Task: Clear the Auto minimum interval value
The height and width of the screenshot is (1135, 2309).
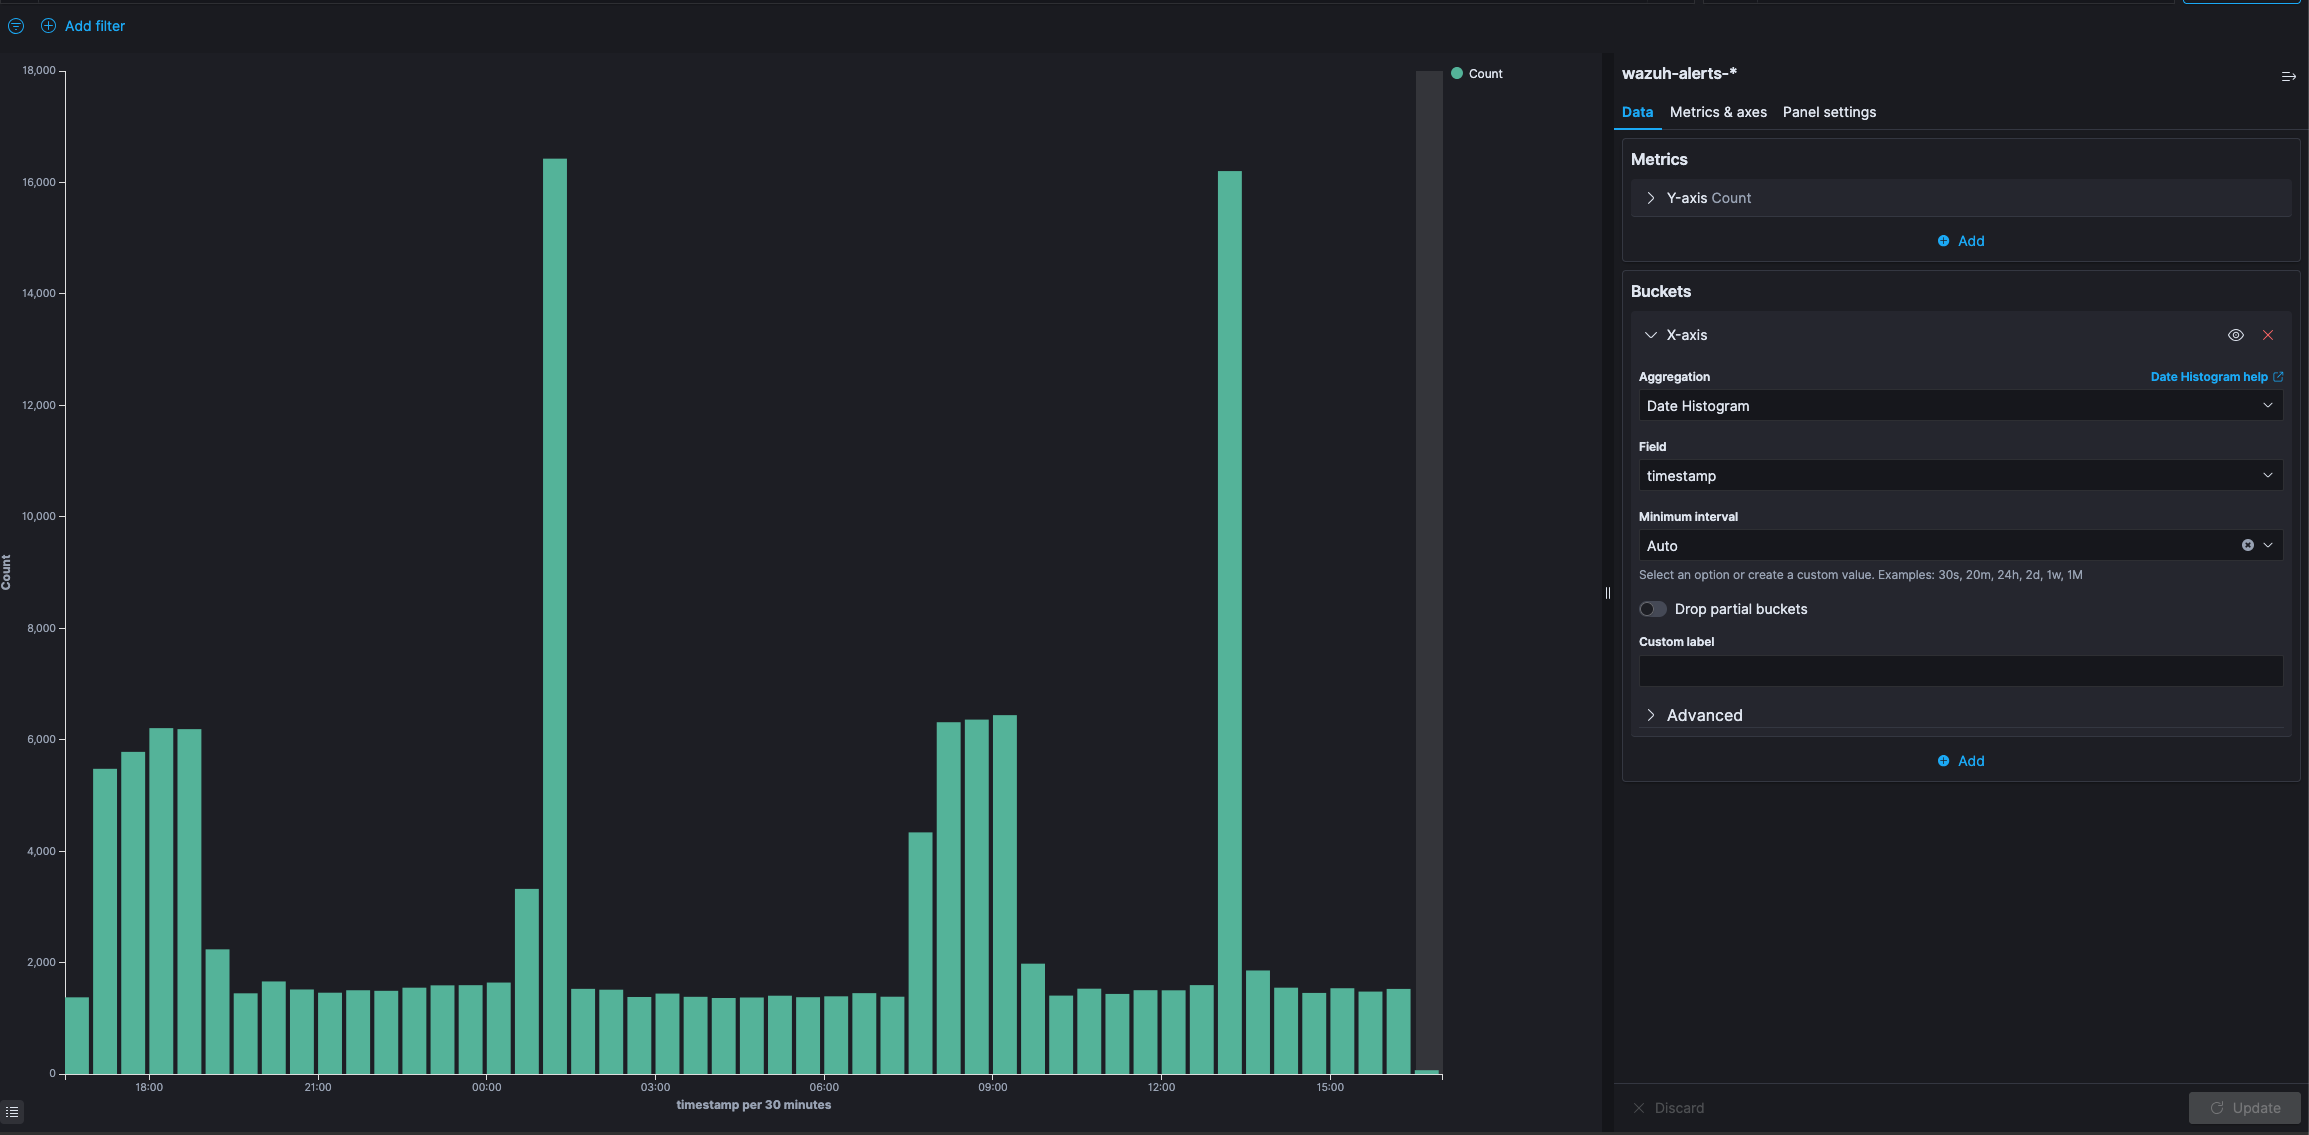Action: click(2247, 545)
